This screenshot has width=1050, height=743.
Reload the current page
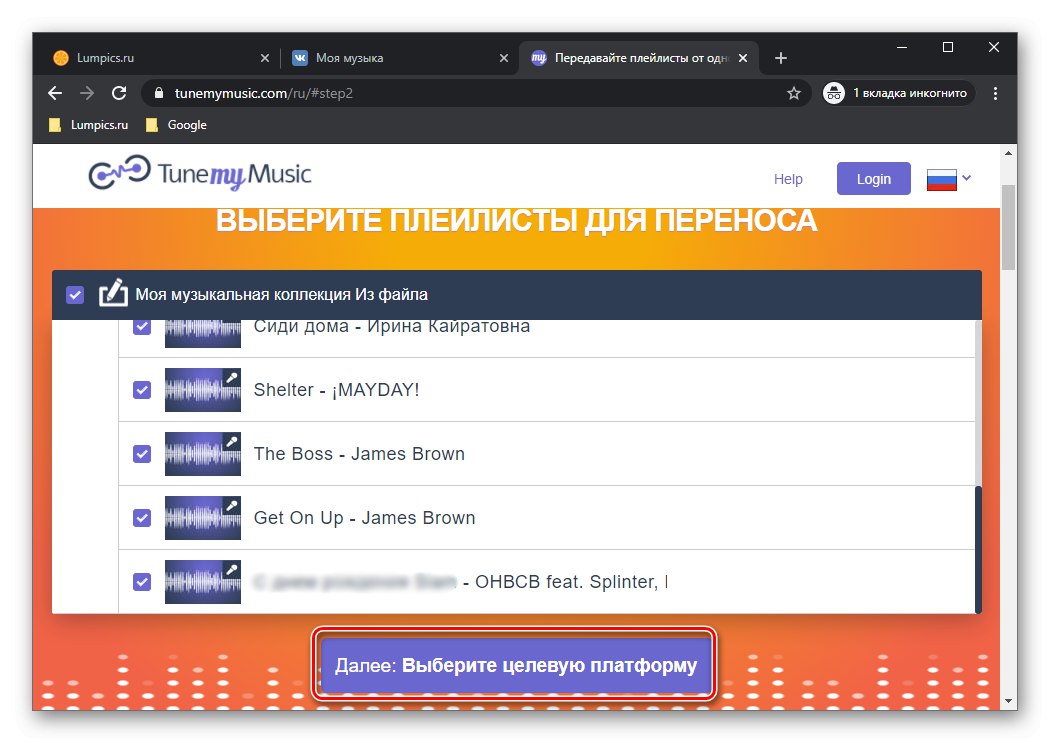click(x=119, y=92)
